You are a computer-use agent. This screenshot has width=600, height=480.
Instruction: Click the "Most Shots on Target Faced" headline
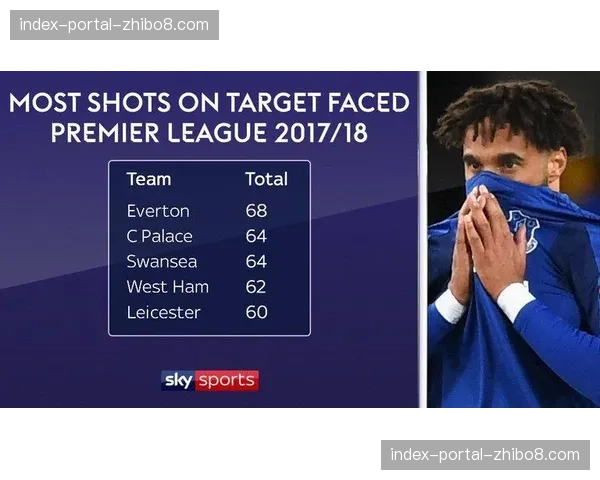coord(209,103)
